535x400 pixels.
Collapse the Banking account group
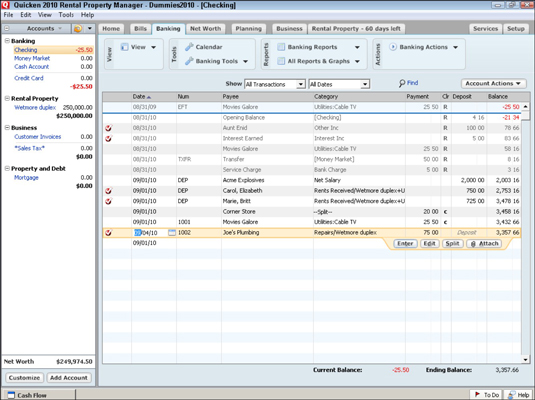pyautogui.click(x=7, y=41)
